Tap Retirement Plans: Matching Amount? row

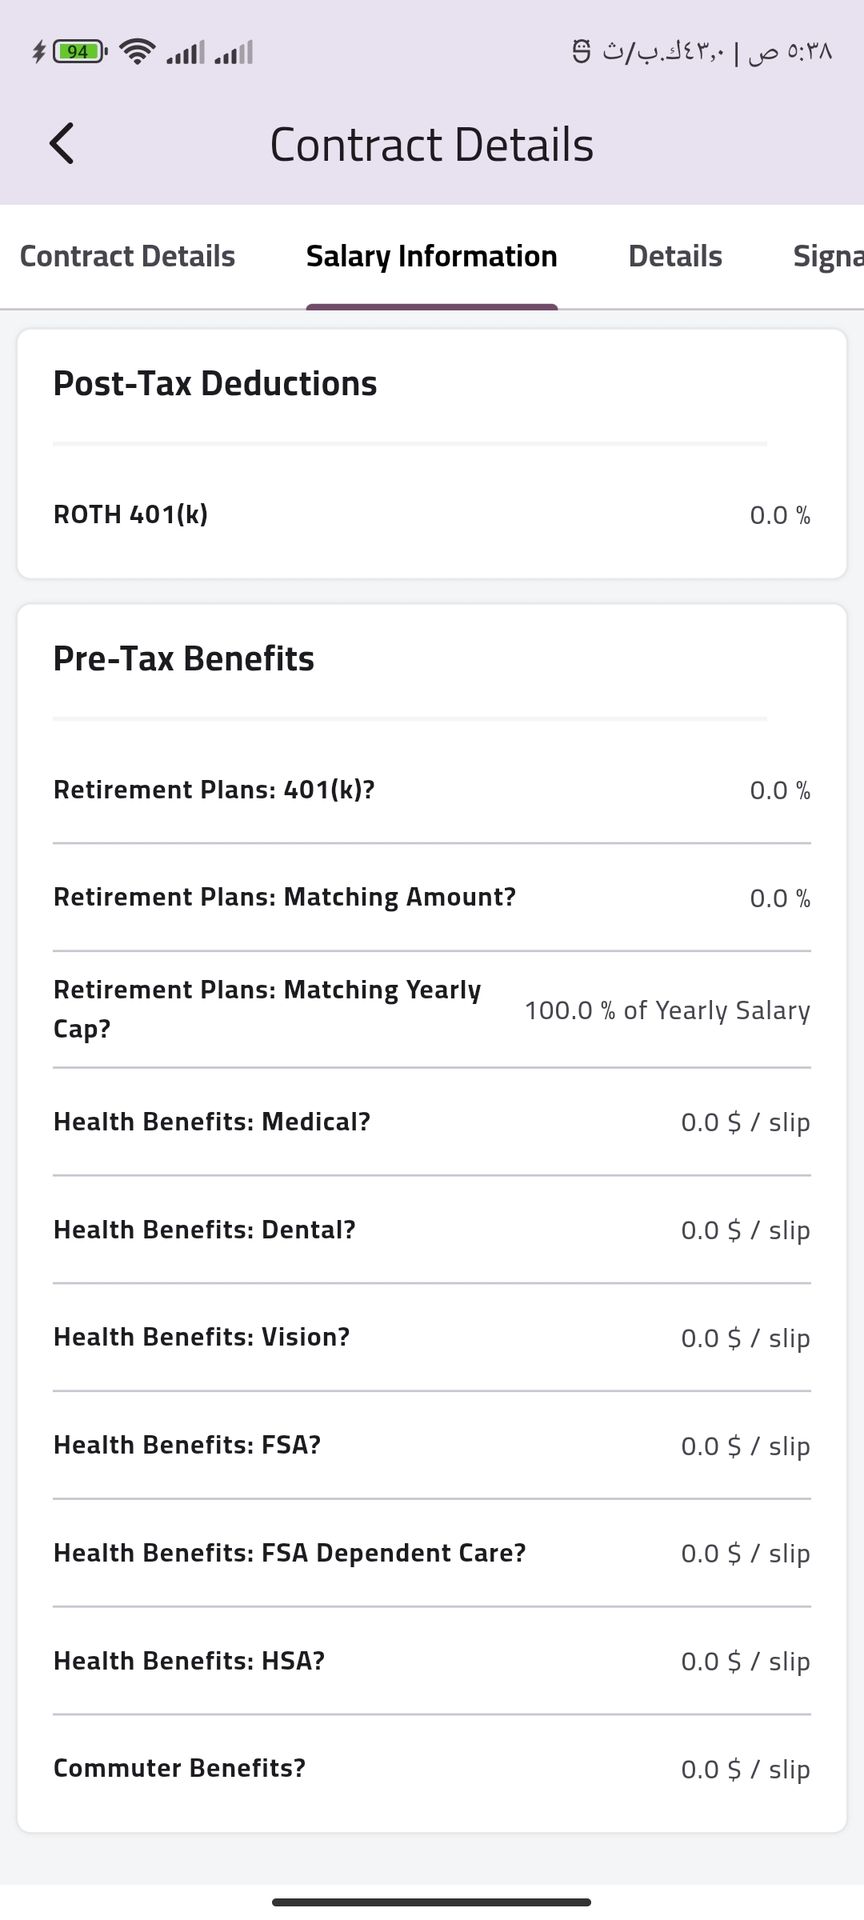point(431,897)
